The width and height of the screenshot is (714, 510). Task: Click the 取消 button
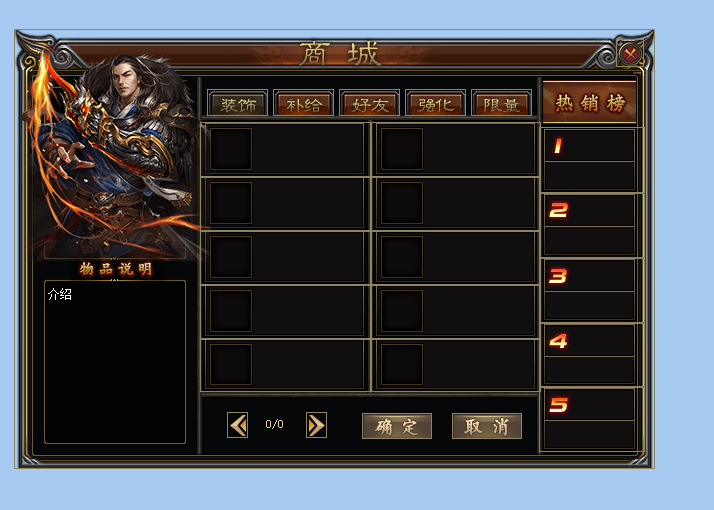tap(487, 426)
